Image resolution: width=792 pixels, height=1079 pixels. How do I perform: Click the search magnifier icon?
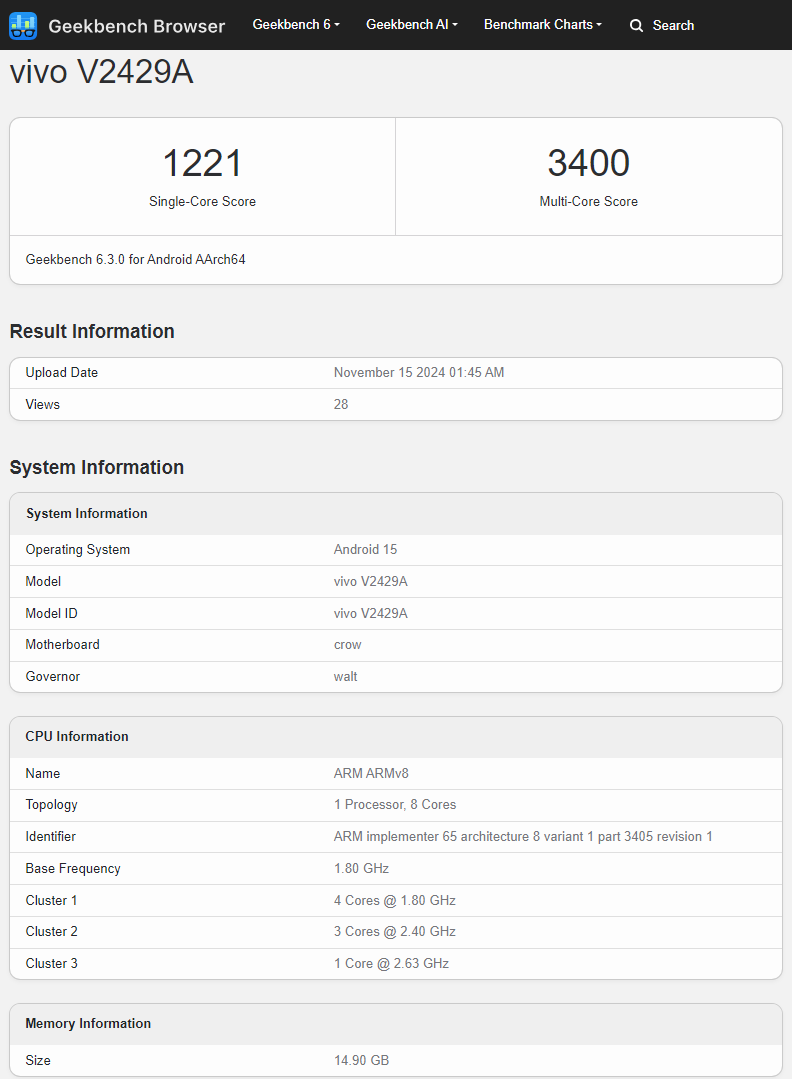[x=636, y=25]
